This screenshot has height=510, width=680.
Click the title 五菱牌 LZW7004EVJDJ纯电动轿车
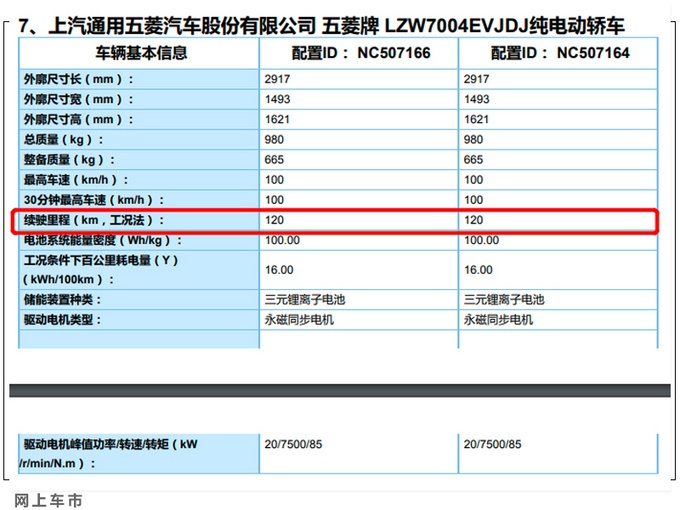tap(473, 26)
